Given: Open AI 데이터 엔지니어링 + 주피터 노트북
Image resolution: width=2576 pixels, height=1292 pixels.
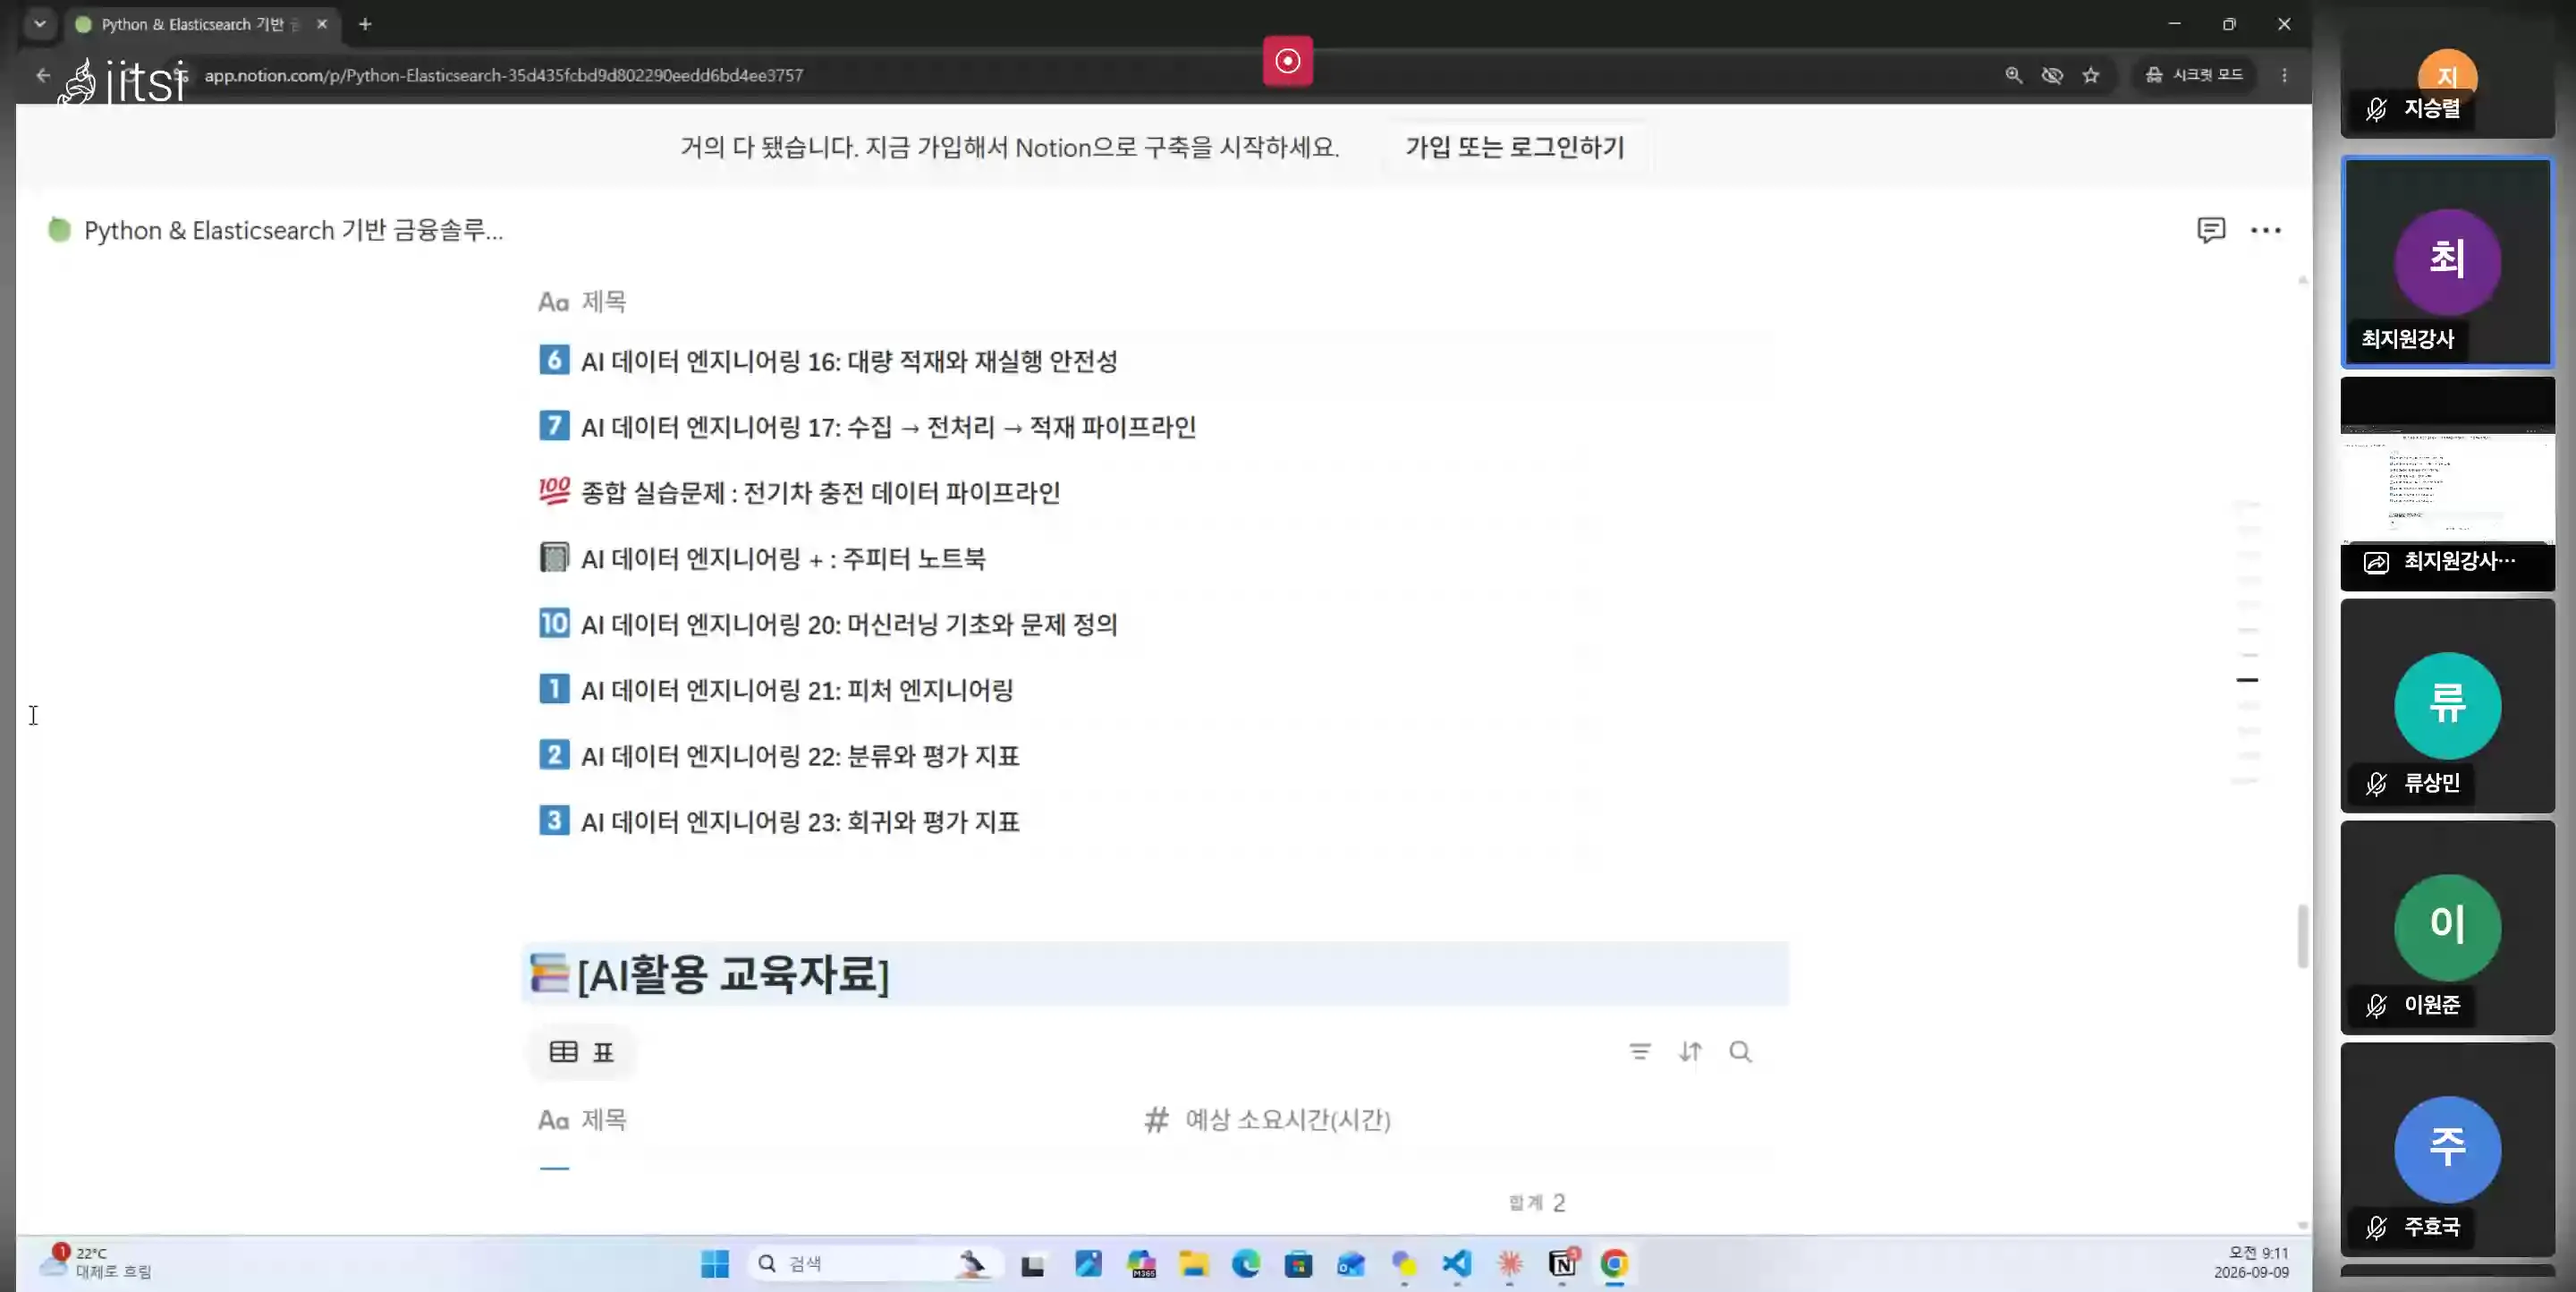Looking at the screenshot, I should tap(783, 558).
